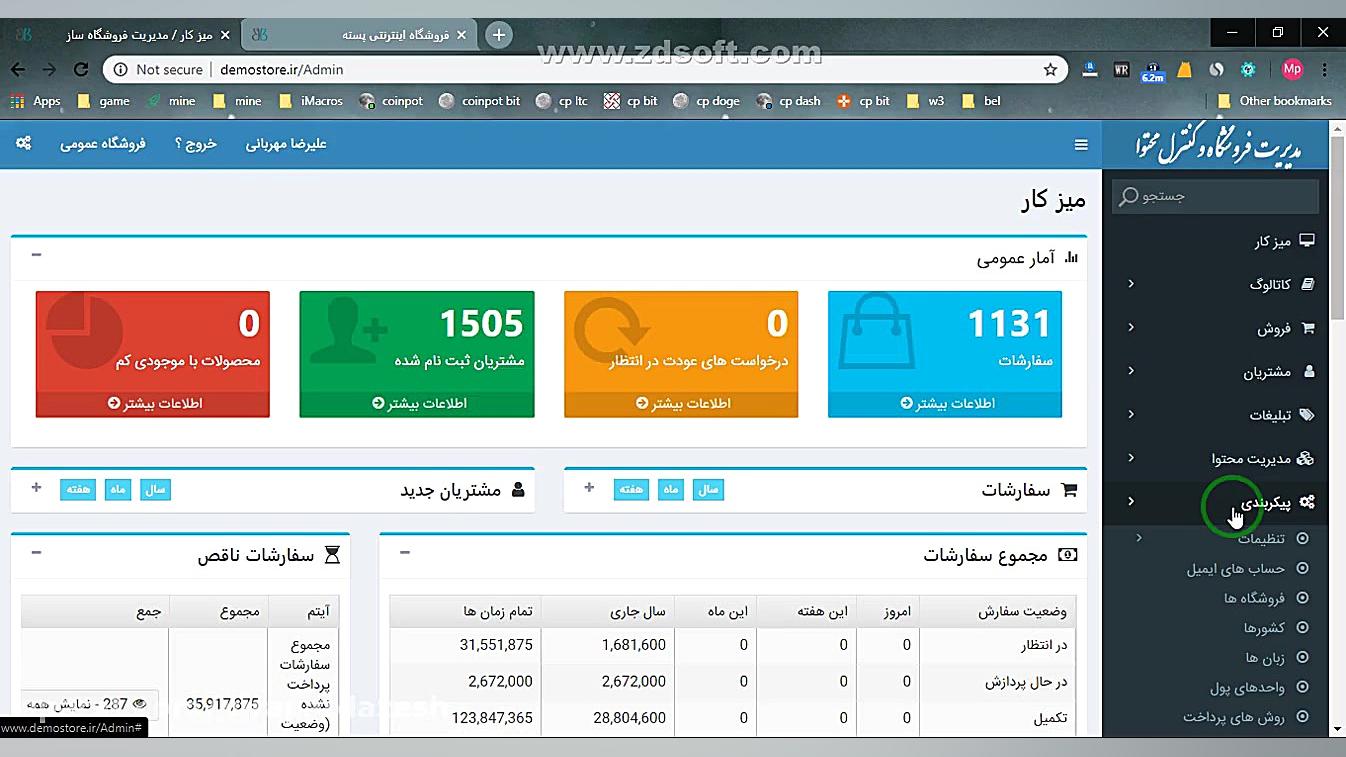Open the جستجو search field in the sidebar
The height and width of the screenshot is (757, 1346).
click(1213, 196)
